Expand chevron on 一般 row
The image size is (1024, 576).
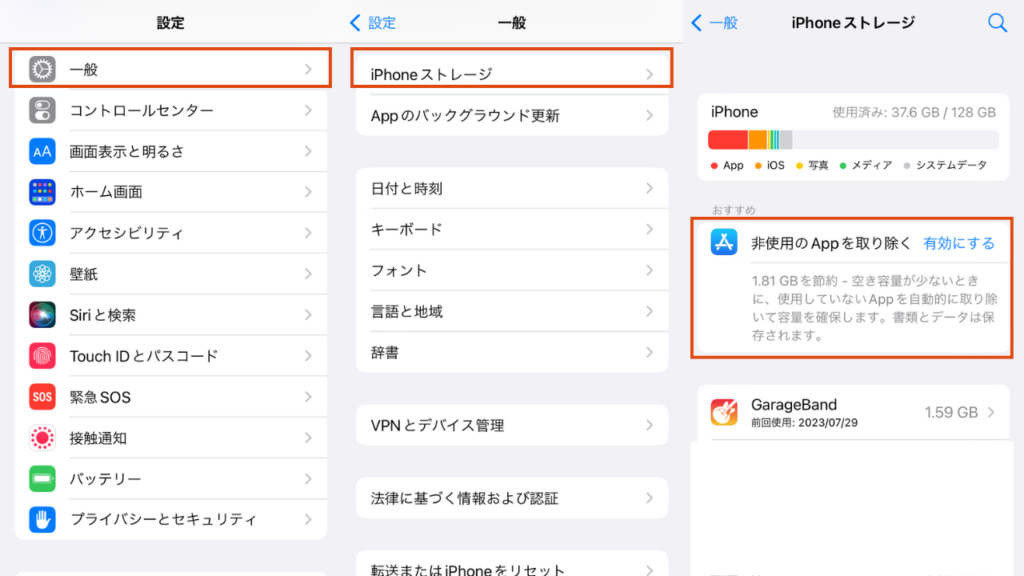[309, 69]
